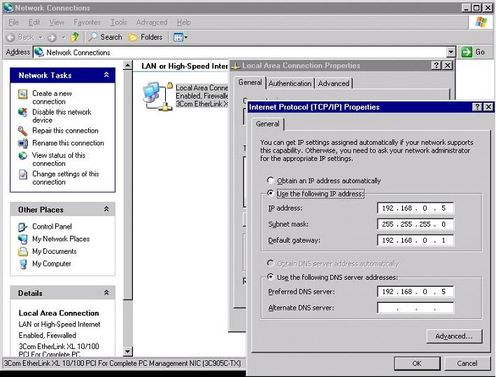Viewport: 496px width, 377px height.
Task: Open the Control Panel icon in Other Places
Action: (23, 227)
